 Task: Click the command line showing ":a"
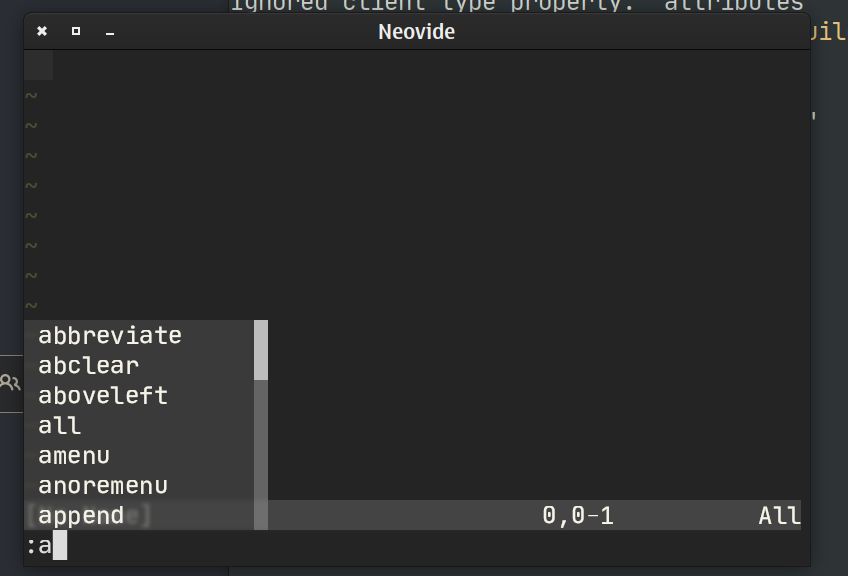[x=40, y=546]
